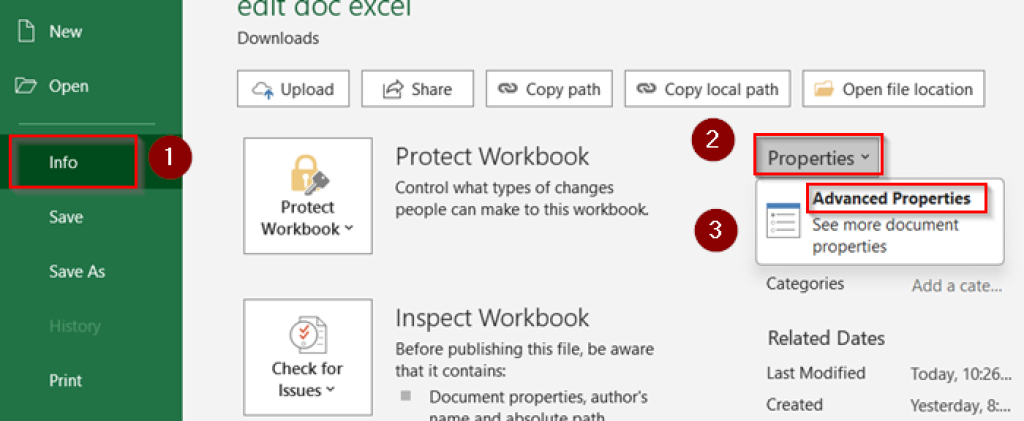
Task: Select Advanced Properties menu entry
Action: tap(891, 198)
